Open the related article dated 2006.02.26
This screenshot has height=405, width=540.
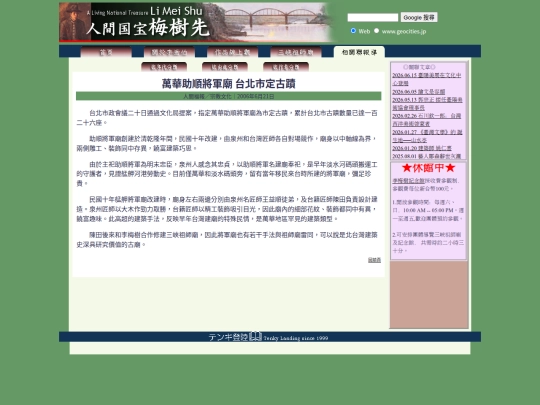[x=426, y=120]
